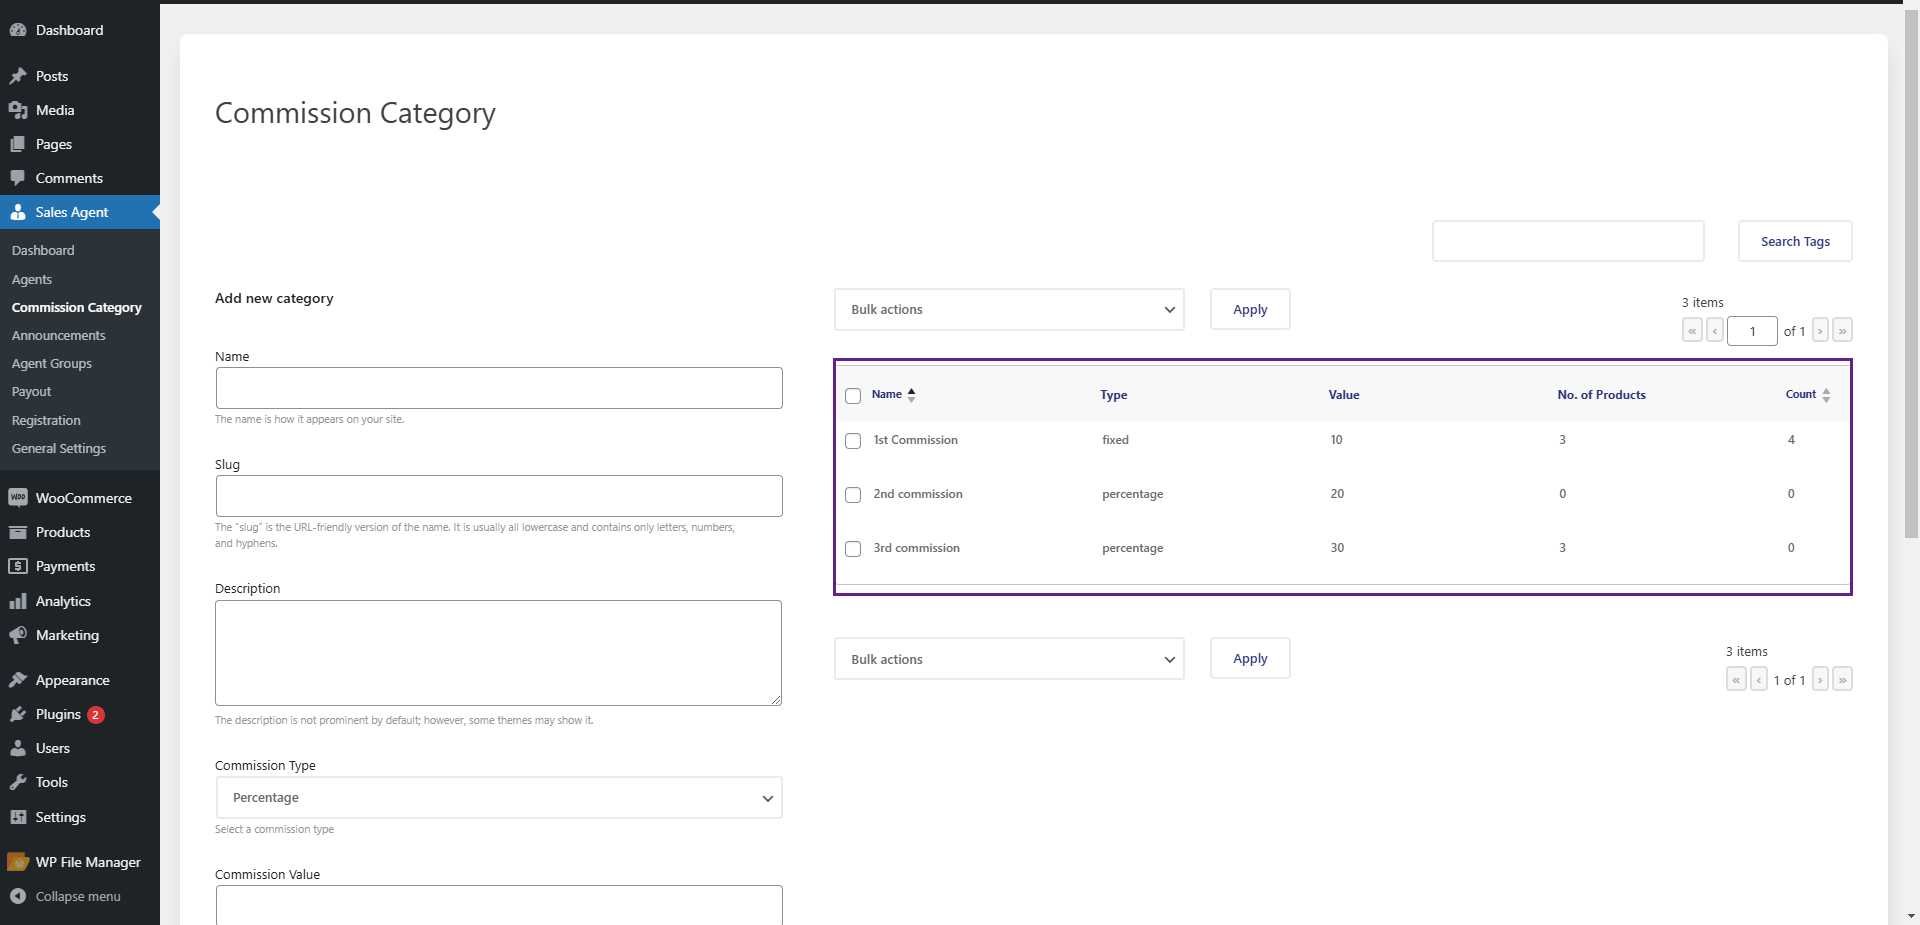Tick the select-all checkbox in the table header
The width and height of the screenshot is (1920, 925).
[853, 396]
